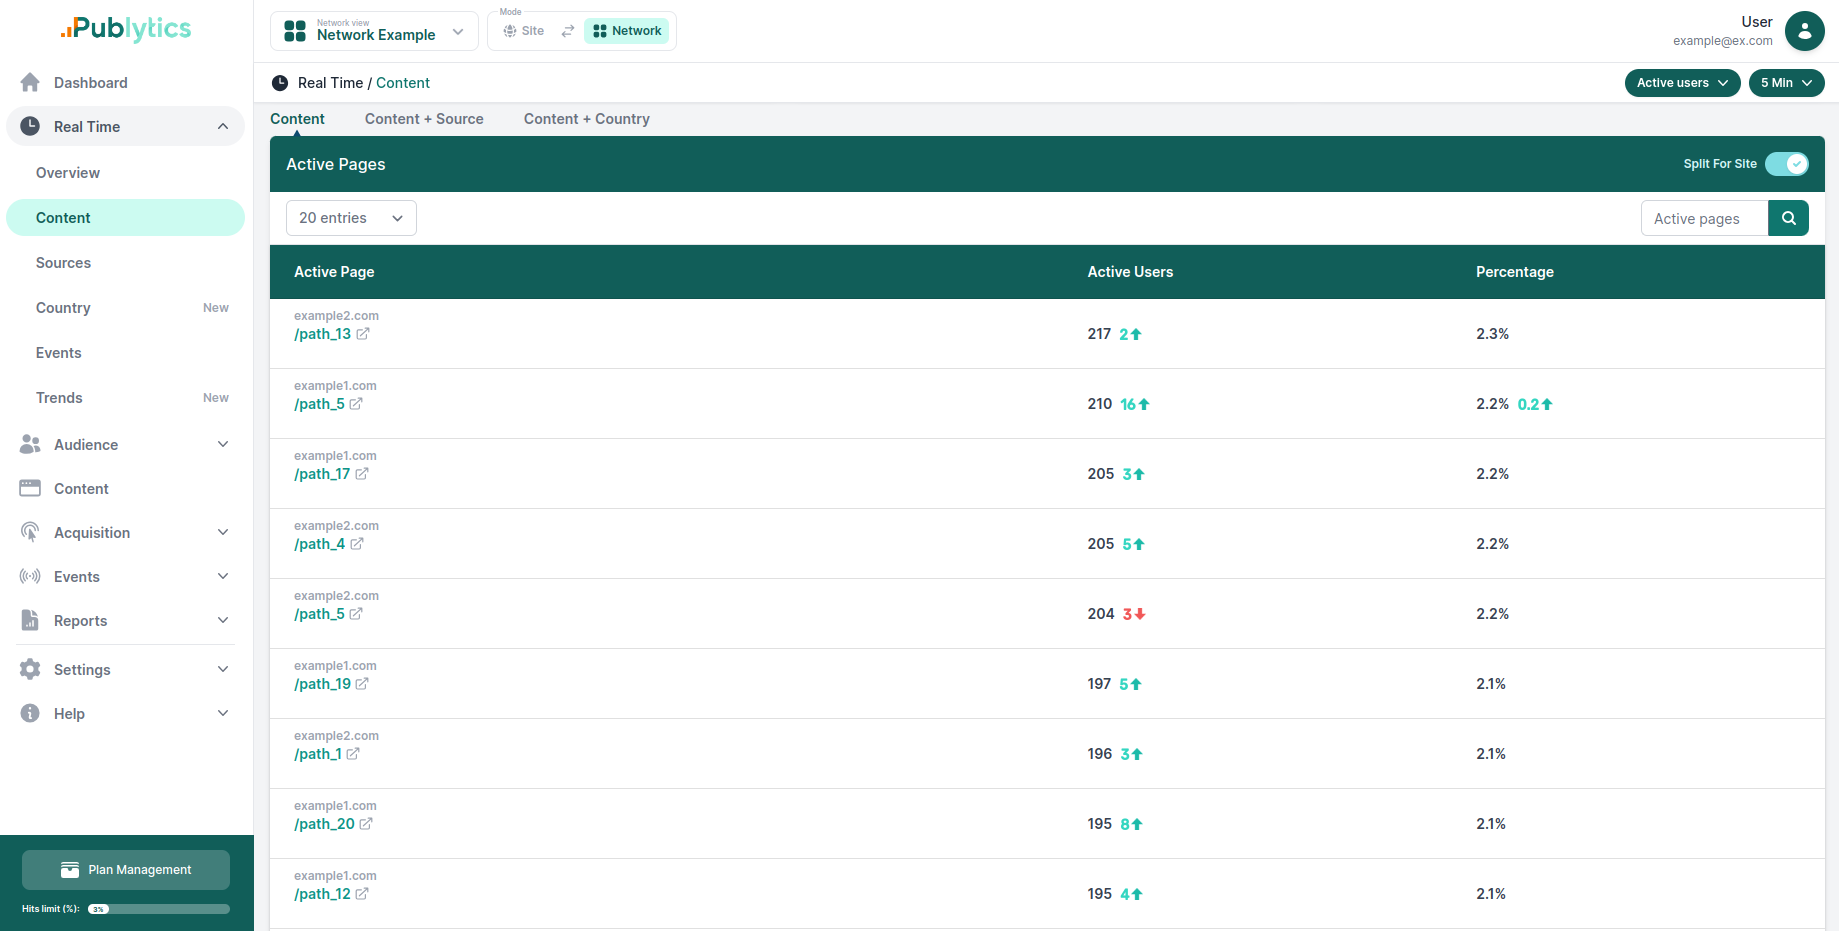This screenshot has height=931, width=1839.
Task: Click the Acquisition icon
Action: (x=30, y=532)
